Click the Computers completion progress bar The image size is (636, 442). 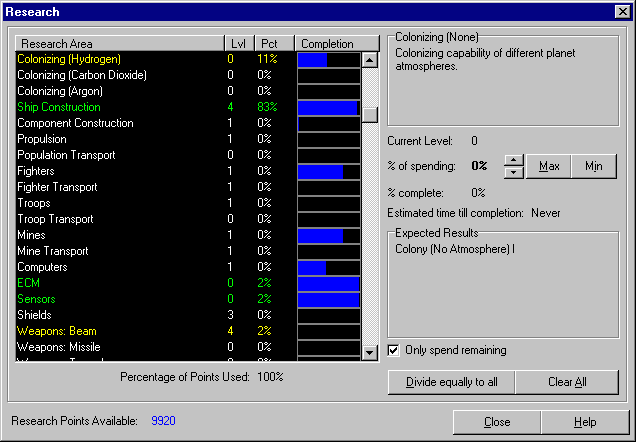coord(329,268)
